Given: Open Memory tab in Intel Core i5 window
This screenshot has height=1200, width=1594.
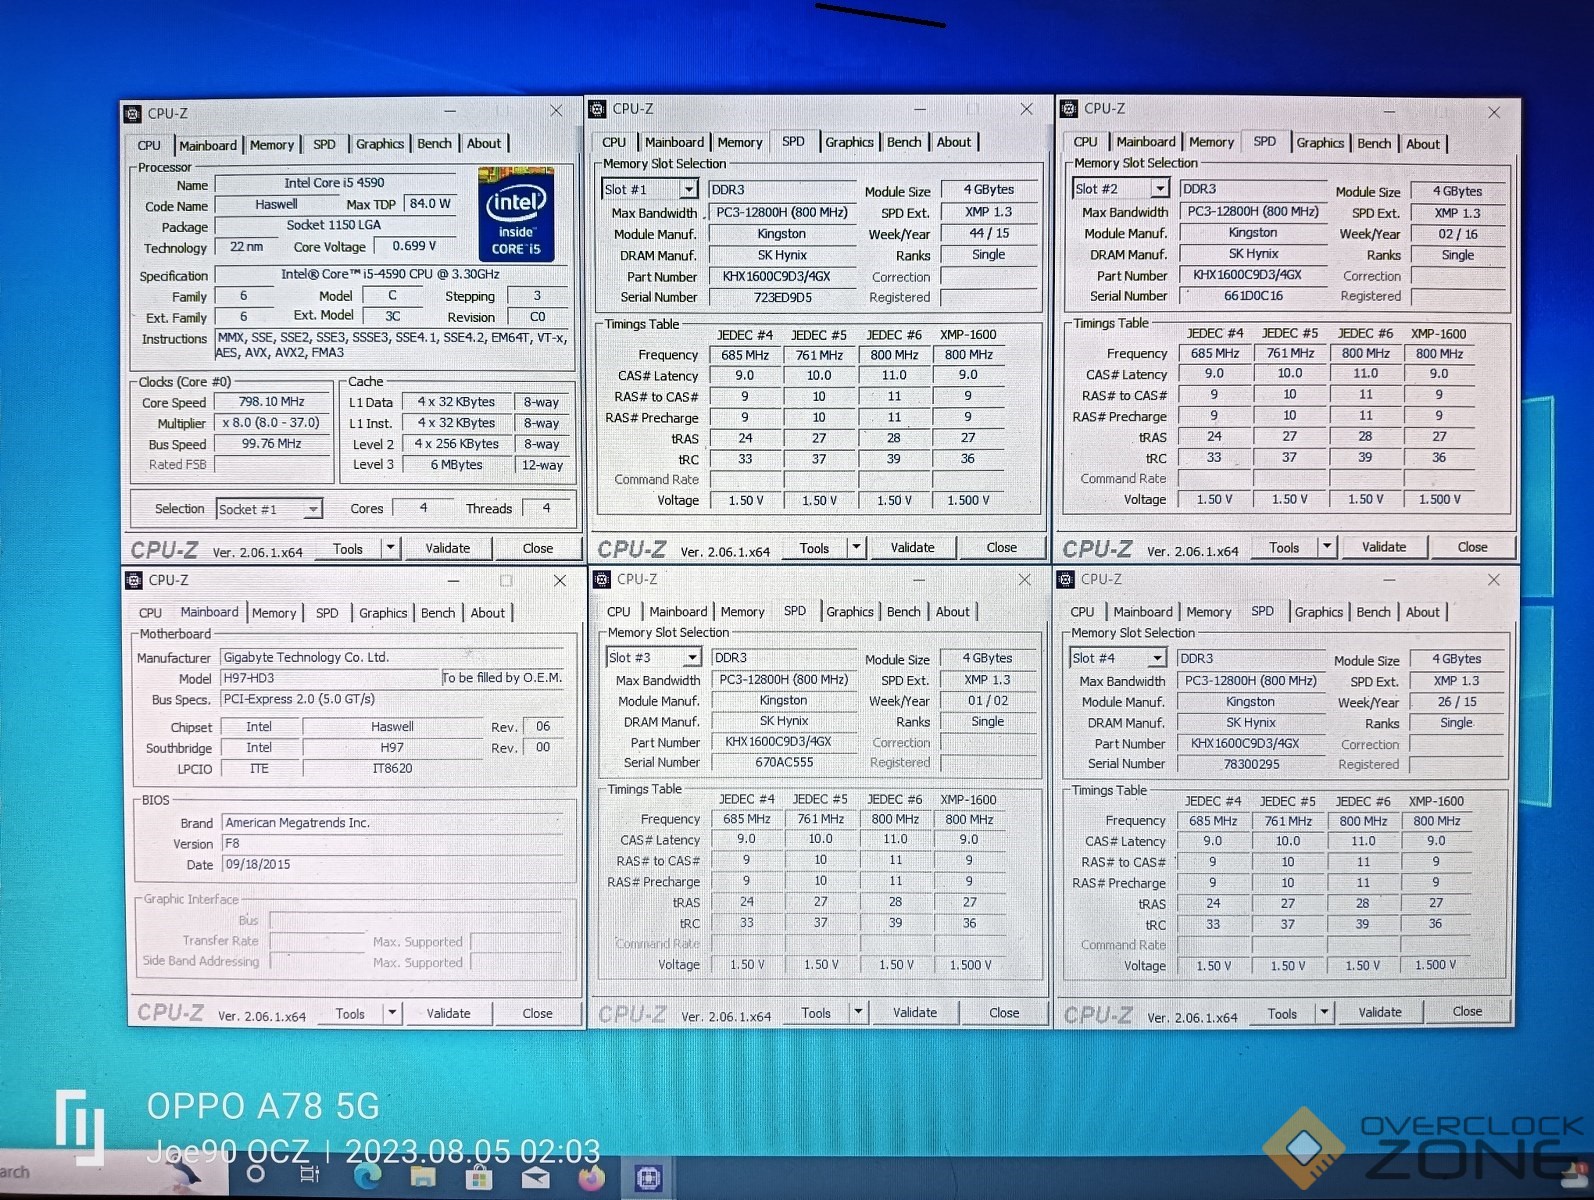Looking at the screenshot, I should coord(272,145).
